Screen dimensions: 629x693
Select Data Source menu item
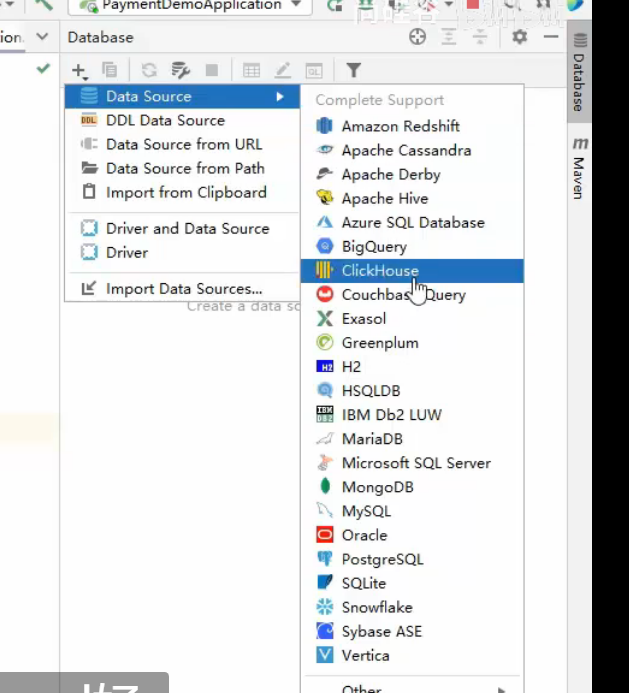pyautogui.click(x=182, y=96)
